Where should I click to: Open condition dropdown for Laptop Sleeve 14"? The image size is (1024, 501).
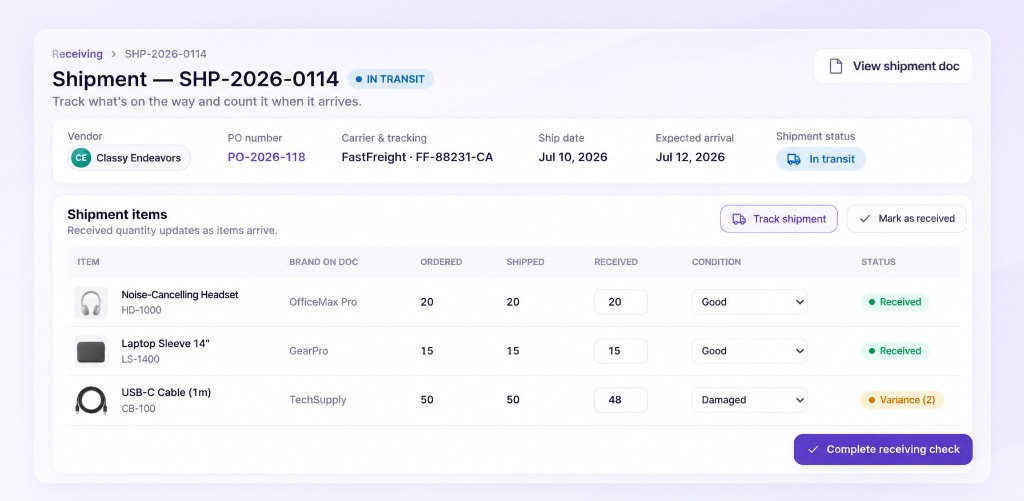(749, 351)
